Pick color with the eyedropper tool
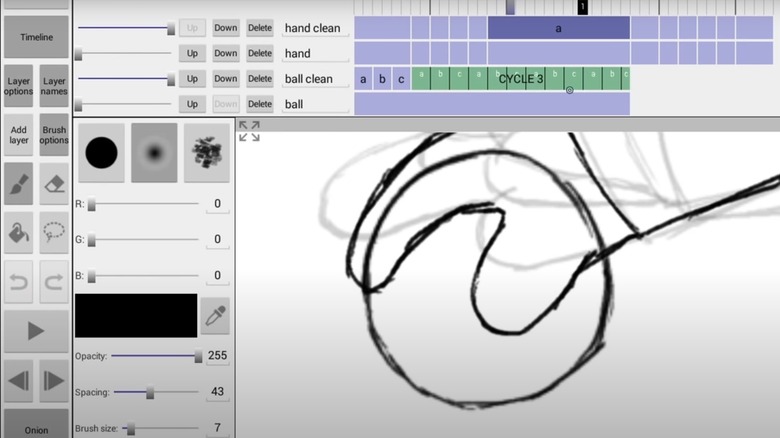This screenshot has height=438, width=780. [215, 316]
